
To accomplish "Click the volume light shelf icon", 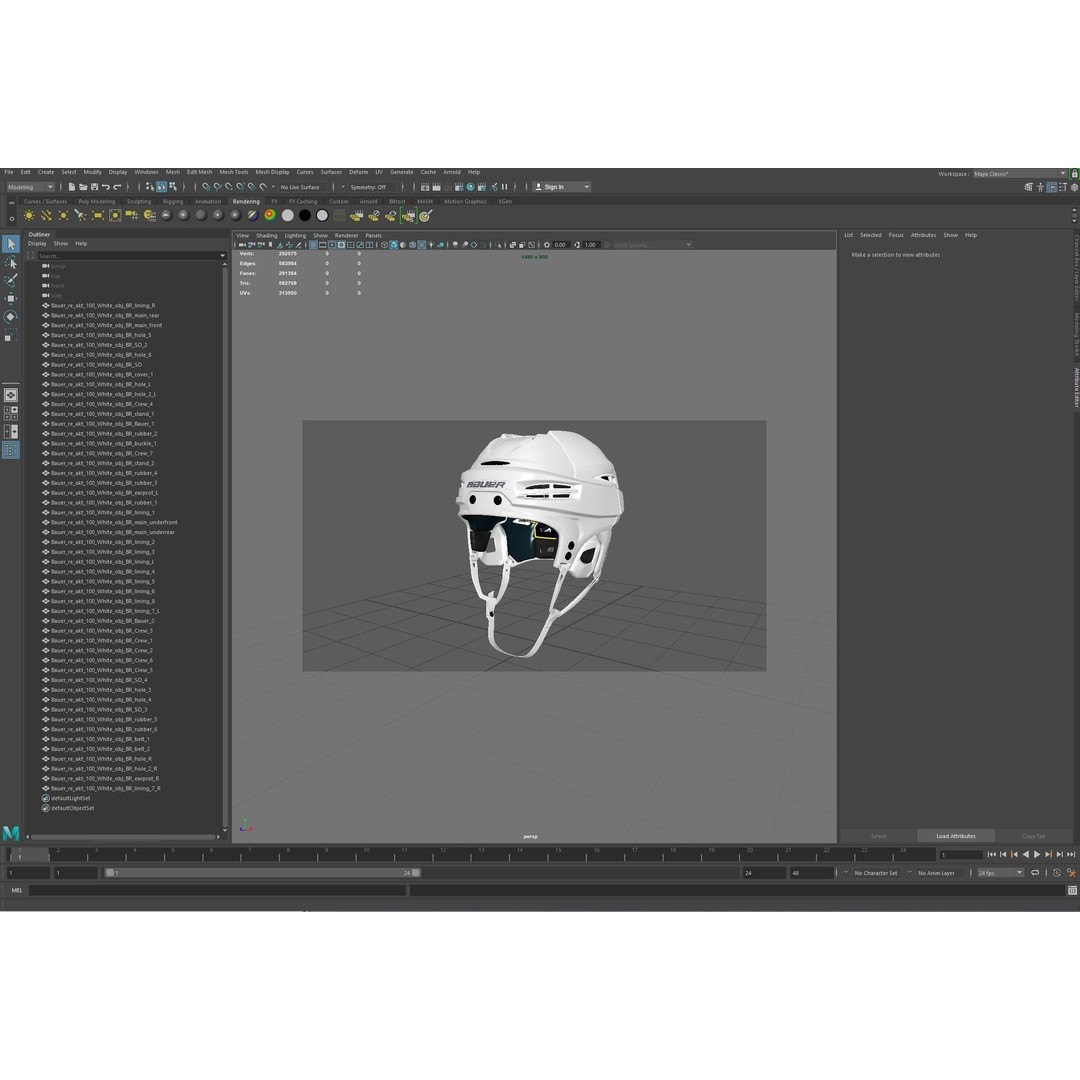I will click(x=115, y=216).
